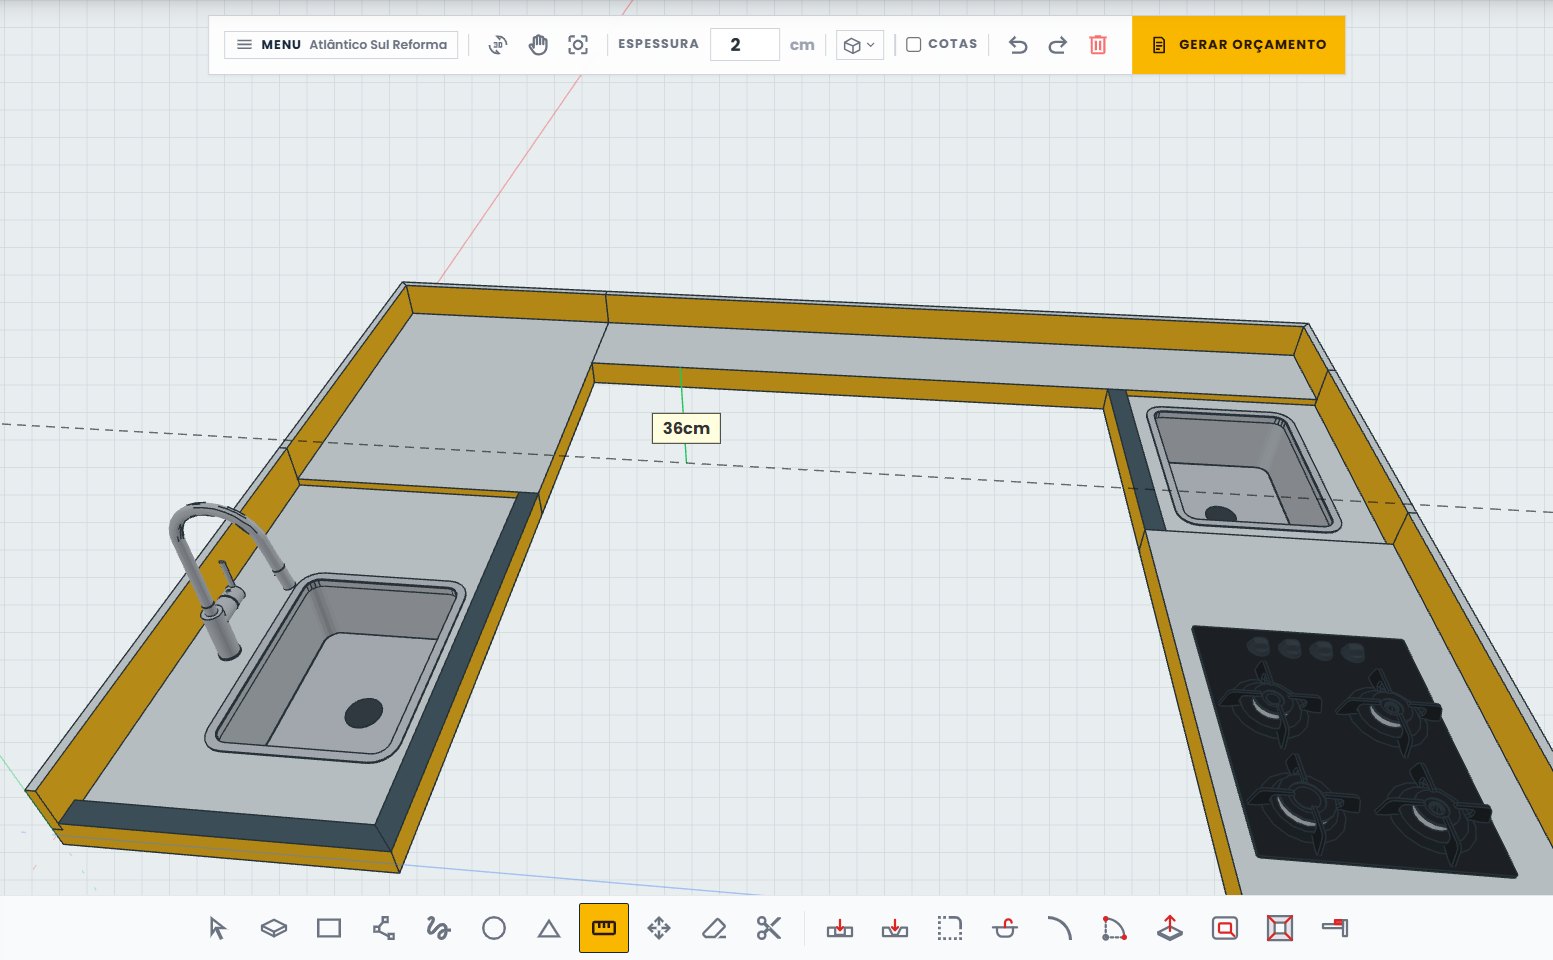Screen dimensions: 1553x960
Task: Click the GERAR ORÇAMENTO button
Action: [x=1238, y=45]
